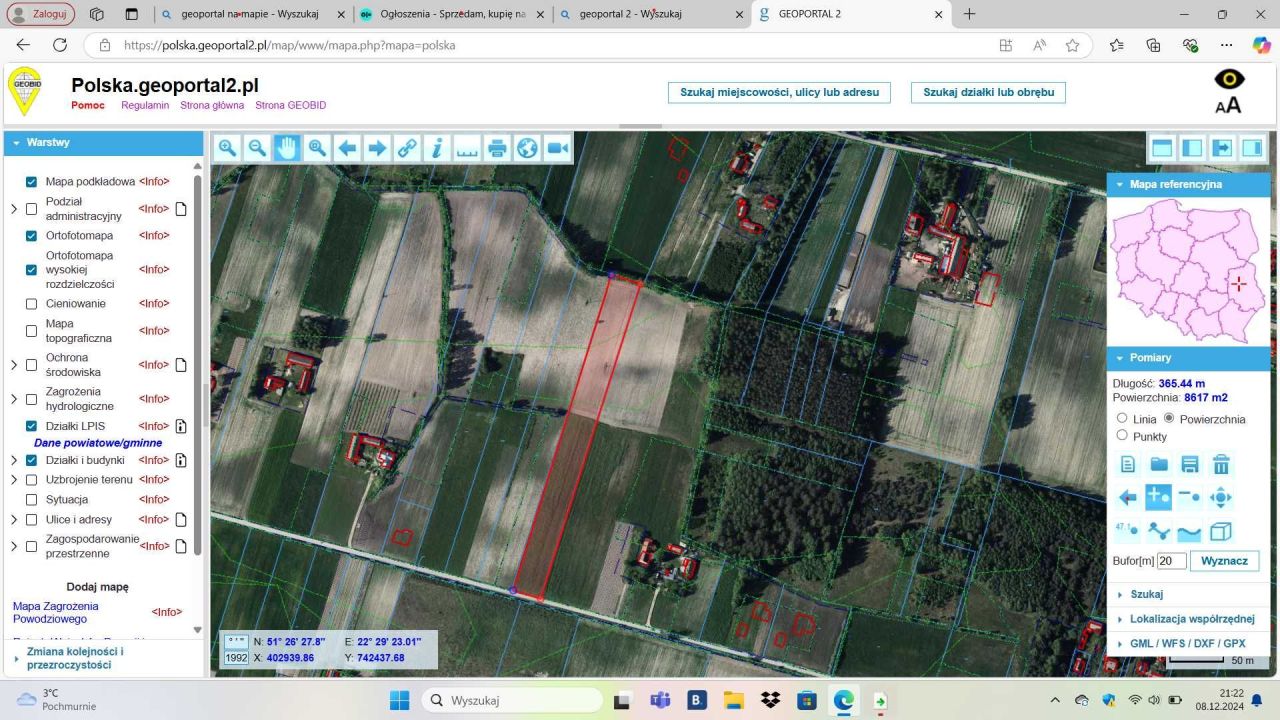Expand Ulice i adresy layer group
The height and width of the screenshot is (720, 1280).
coord(14,520)
